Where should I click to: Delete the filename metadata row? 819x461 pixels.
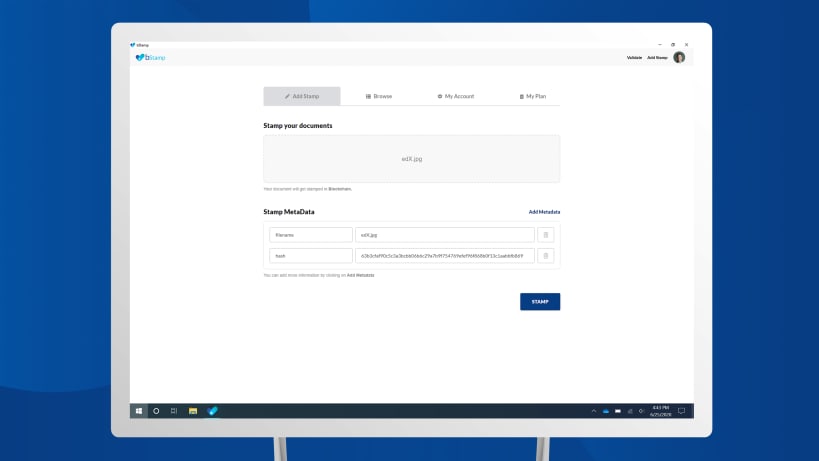pyautogui.click(x=546, y=235)
